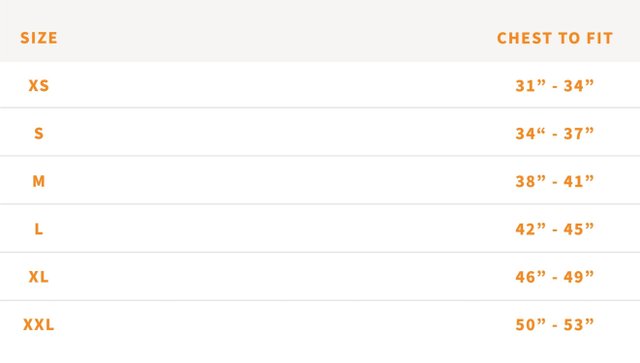This screenshot has height=363, width=640.
Task: Click the 50" - 53" chest measurement
Action: pyautogui.click(x=555, y=325)
